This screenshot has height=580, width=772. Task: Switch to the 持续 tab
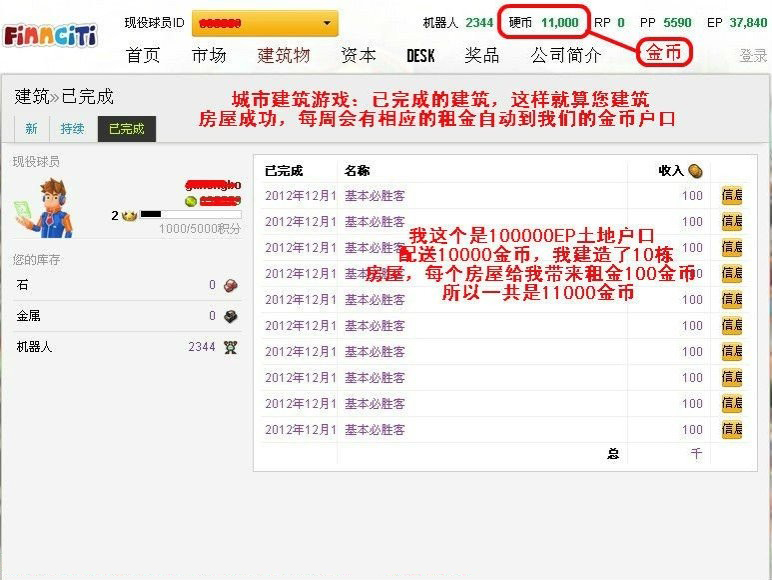(x=72, y=129)
